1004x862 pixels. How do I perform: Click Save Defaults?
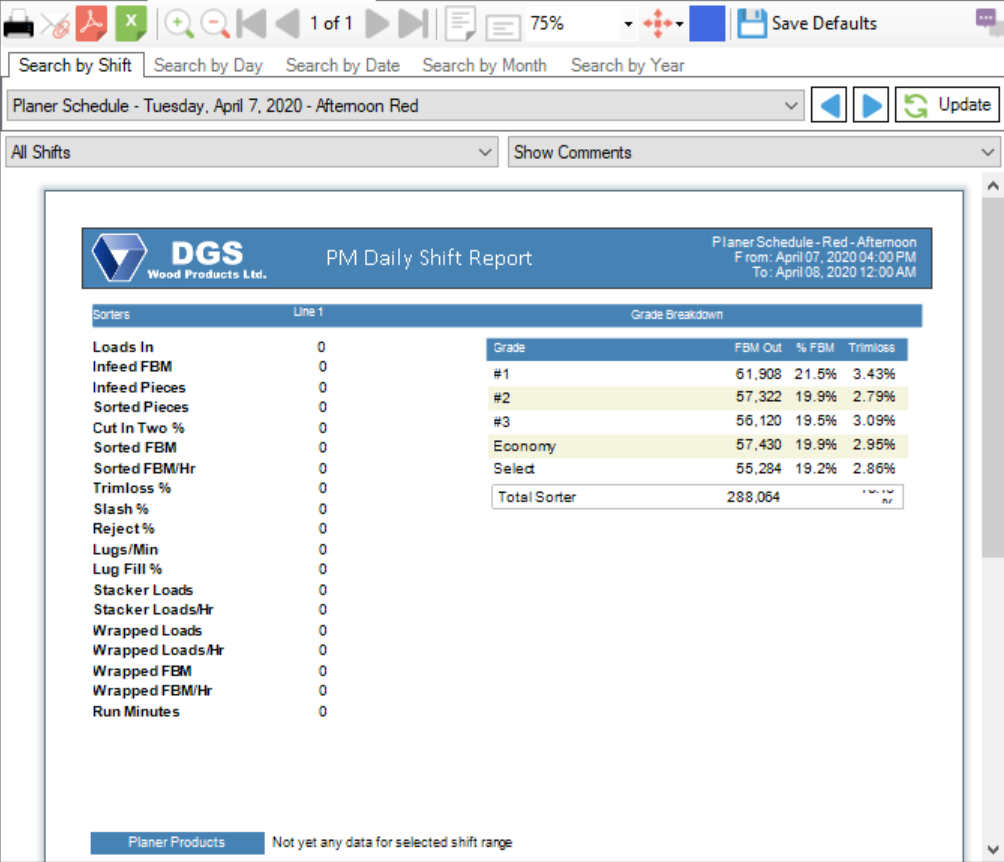807,23
